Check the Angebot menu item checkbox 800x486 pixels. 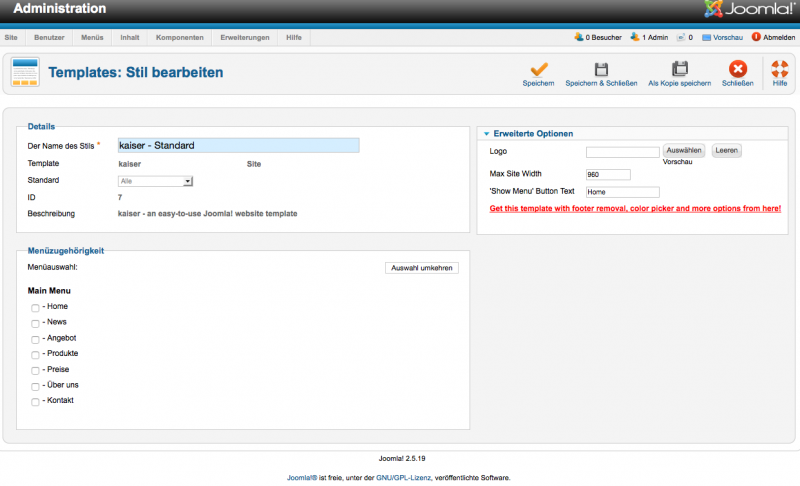[35, 339]
